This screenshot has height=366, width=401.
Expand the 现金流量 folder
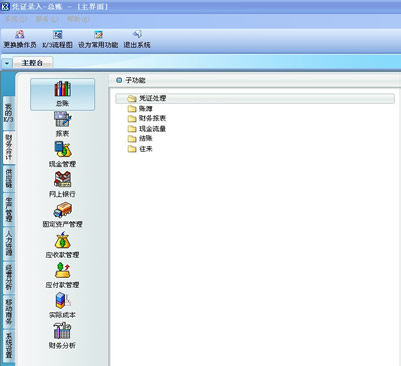coord(147,129)
